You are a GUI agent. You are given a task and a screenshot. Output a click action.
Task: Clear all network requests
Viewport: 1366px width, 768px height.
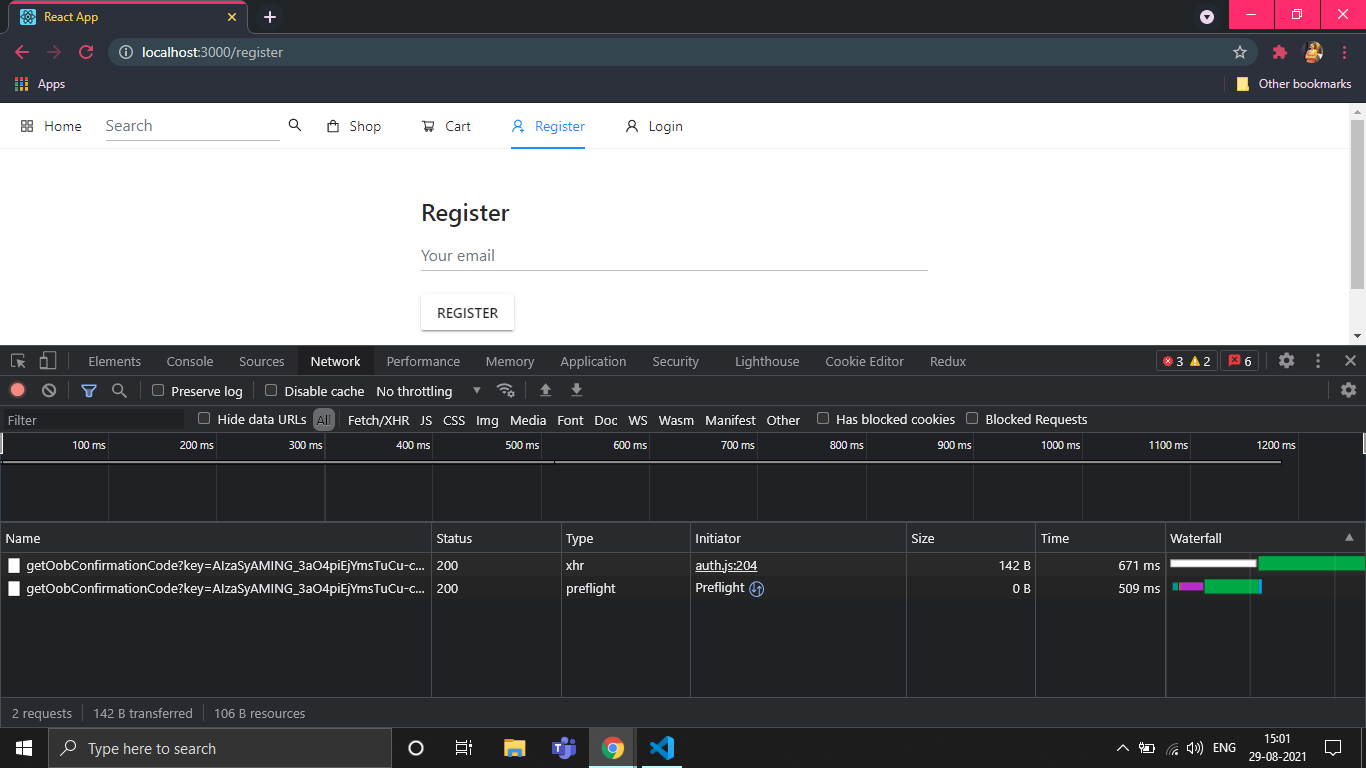pos(48,390)
